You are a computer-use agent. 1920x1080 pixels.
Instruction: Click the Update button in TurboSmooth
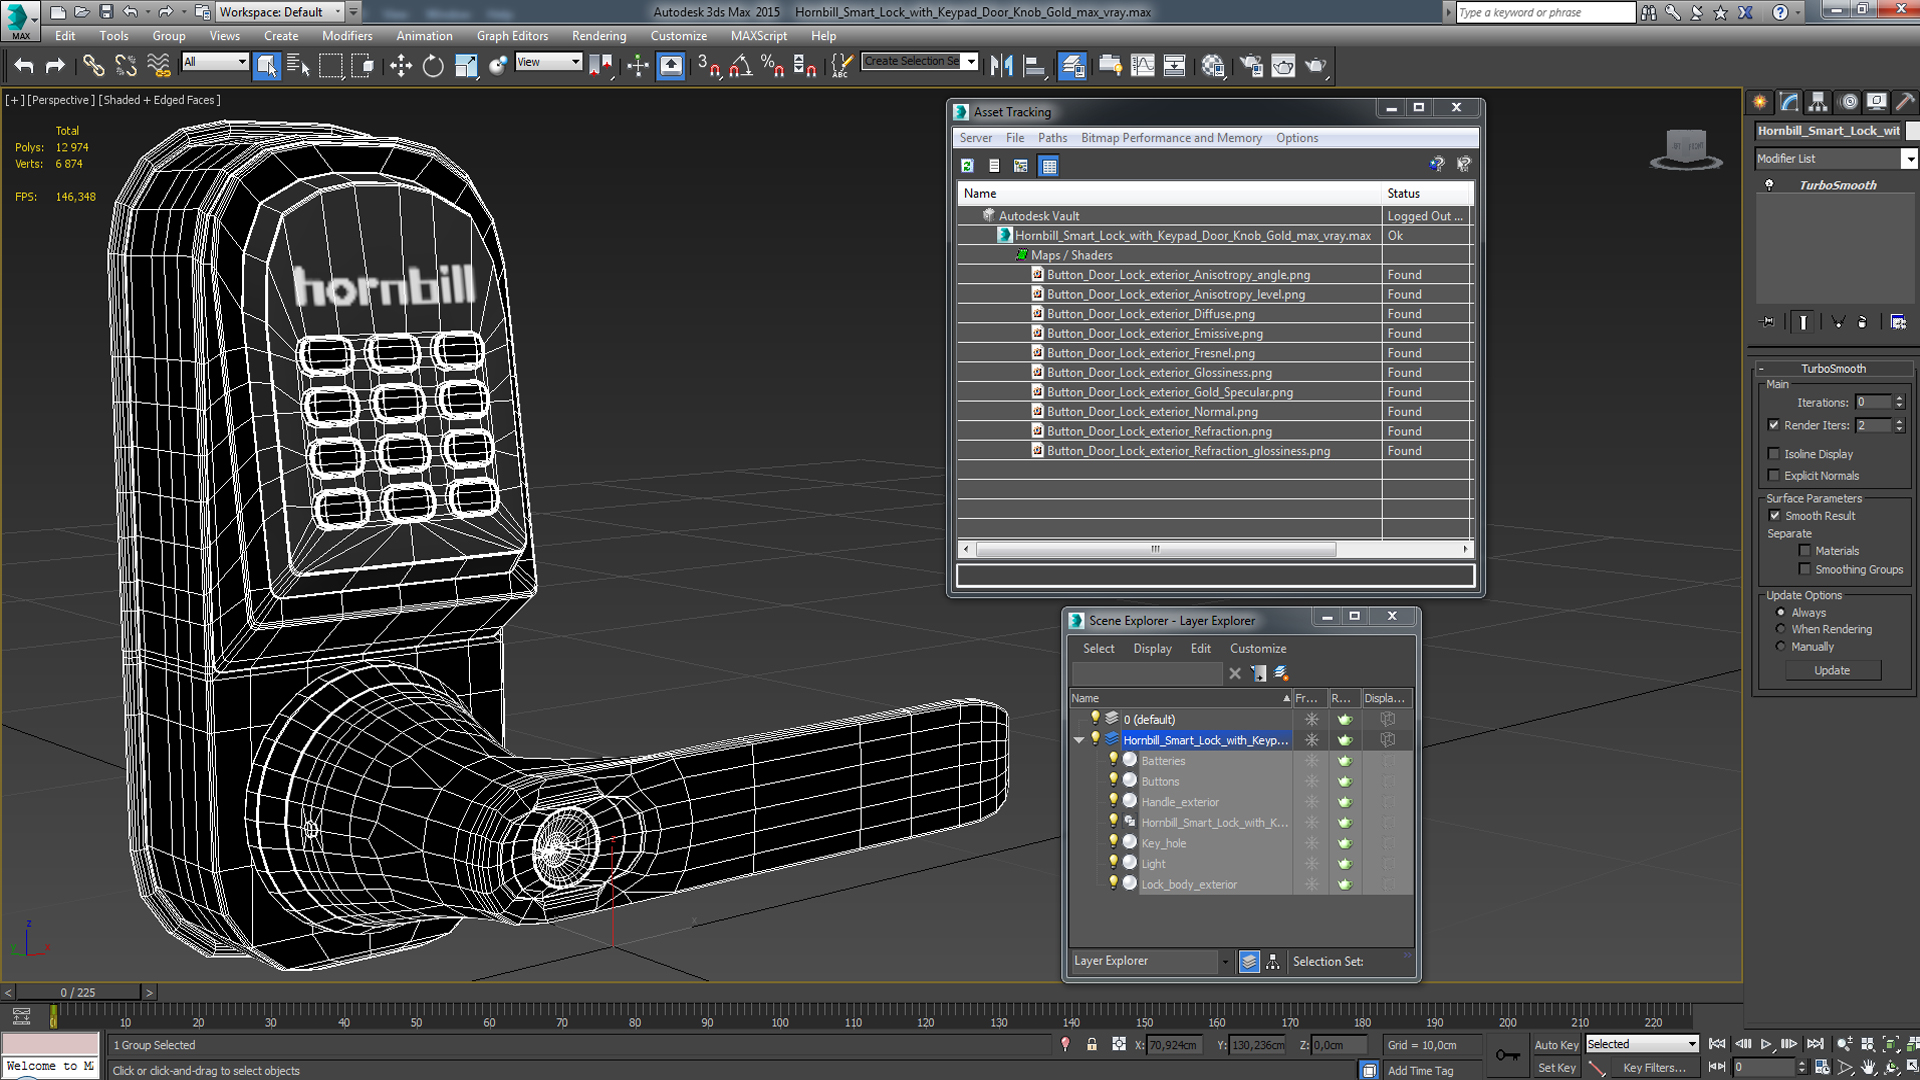coord(1832,671)
